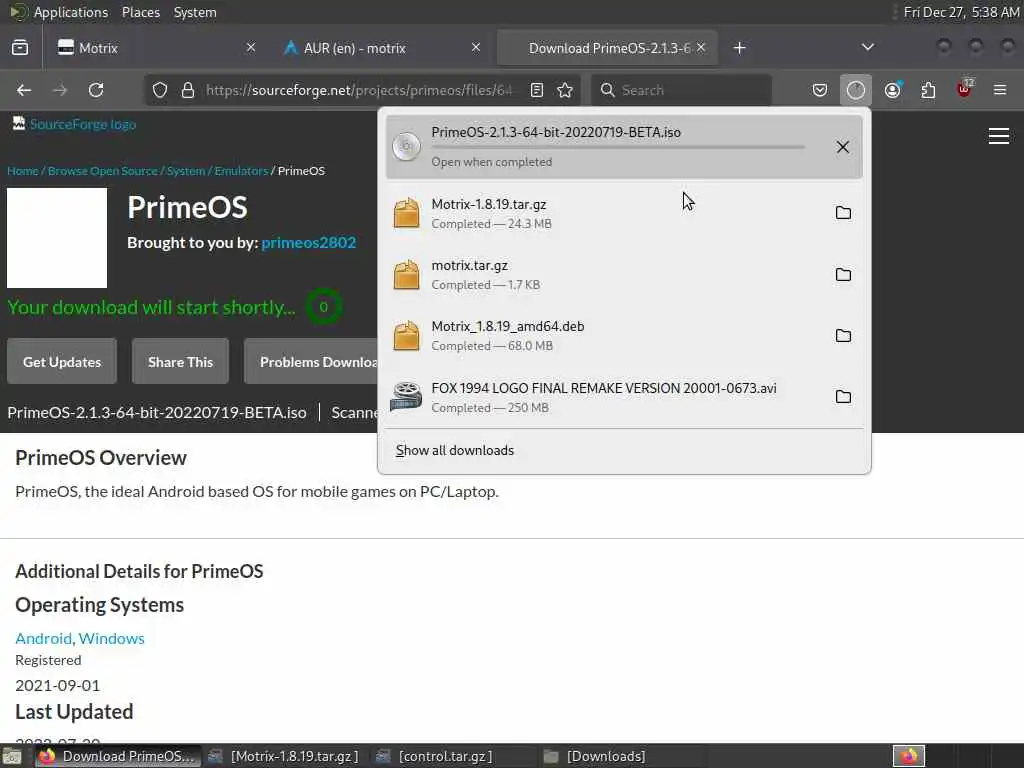Select the Download PrimeOS tab

607,48
